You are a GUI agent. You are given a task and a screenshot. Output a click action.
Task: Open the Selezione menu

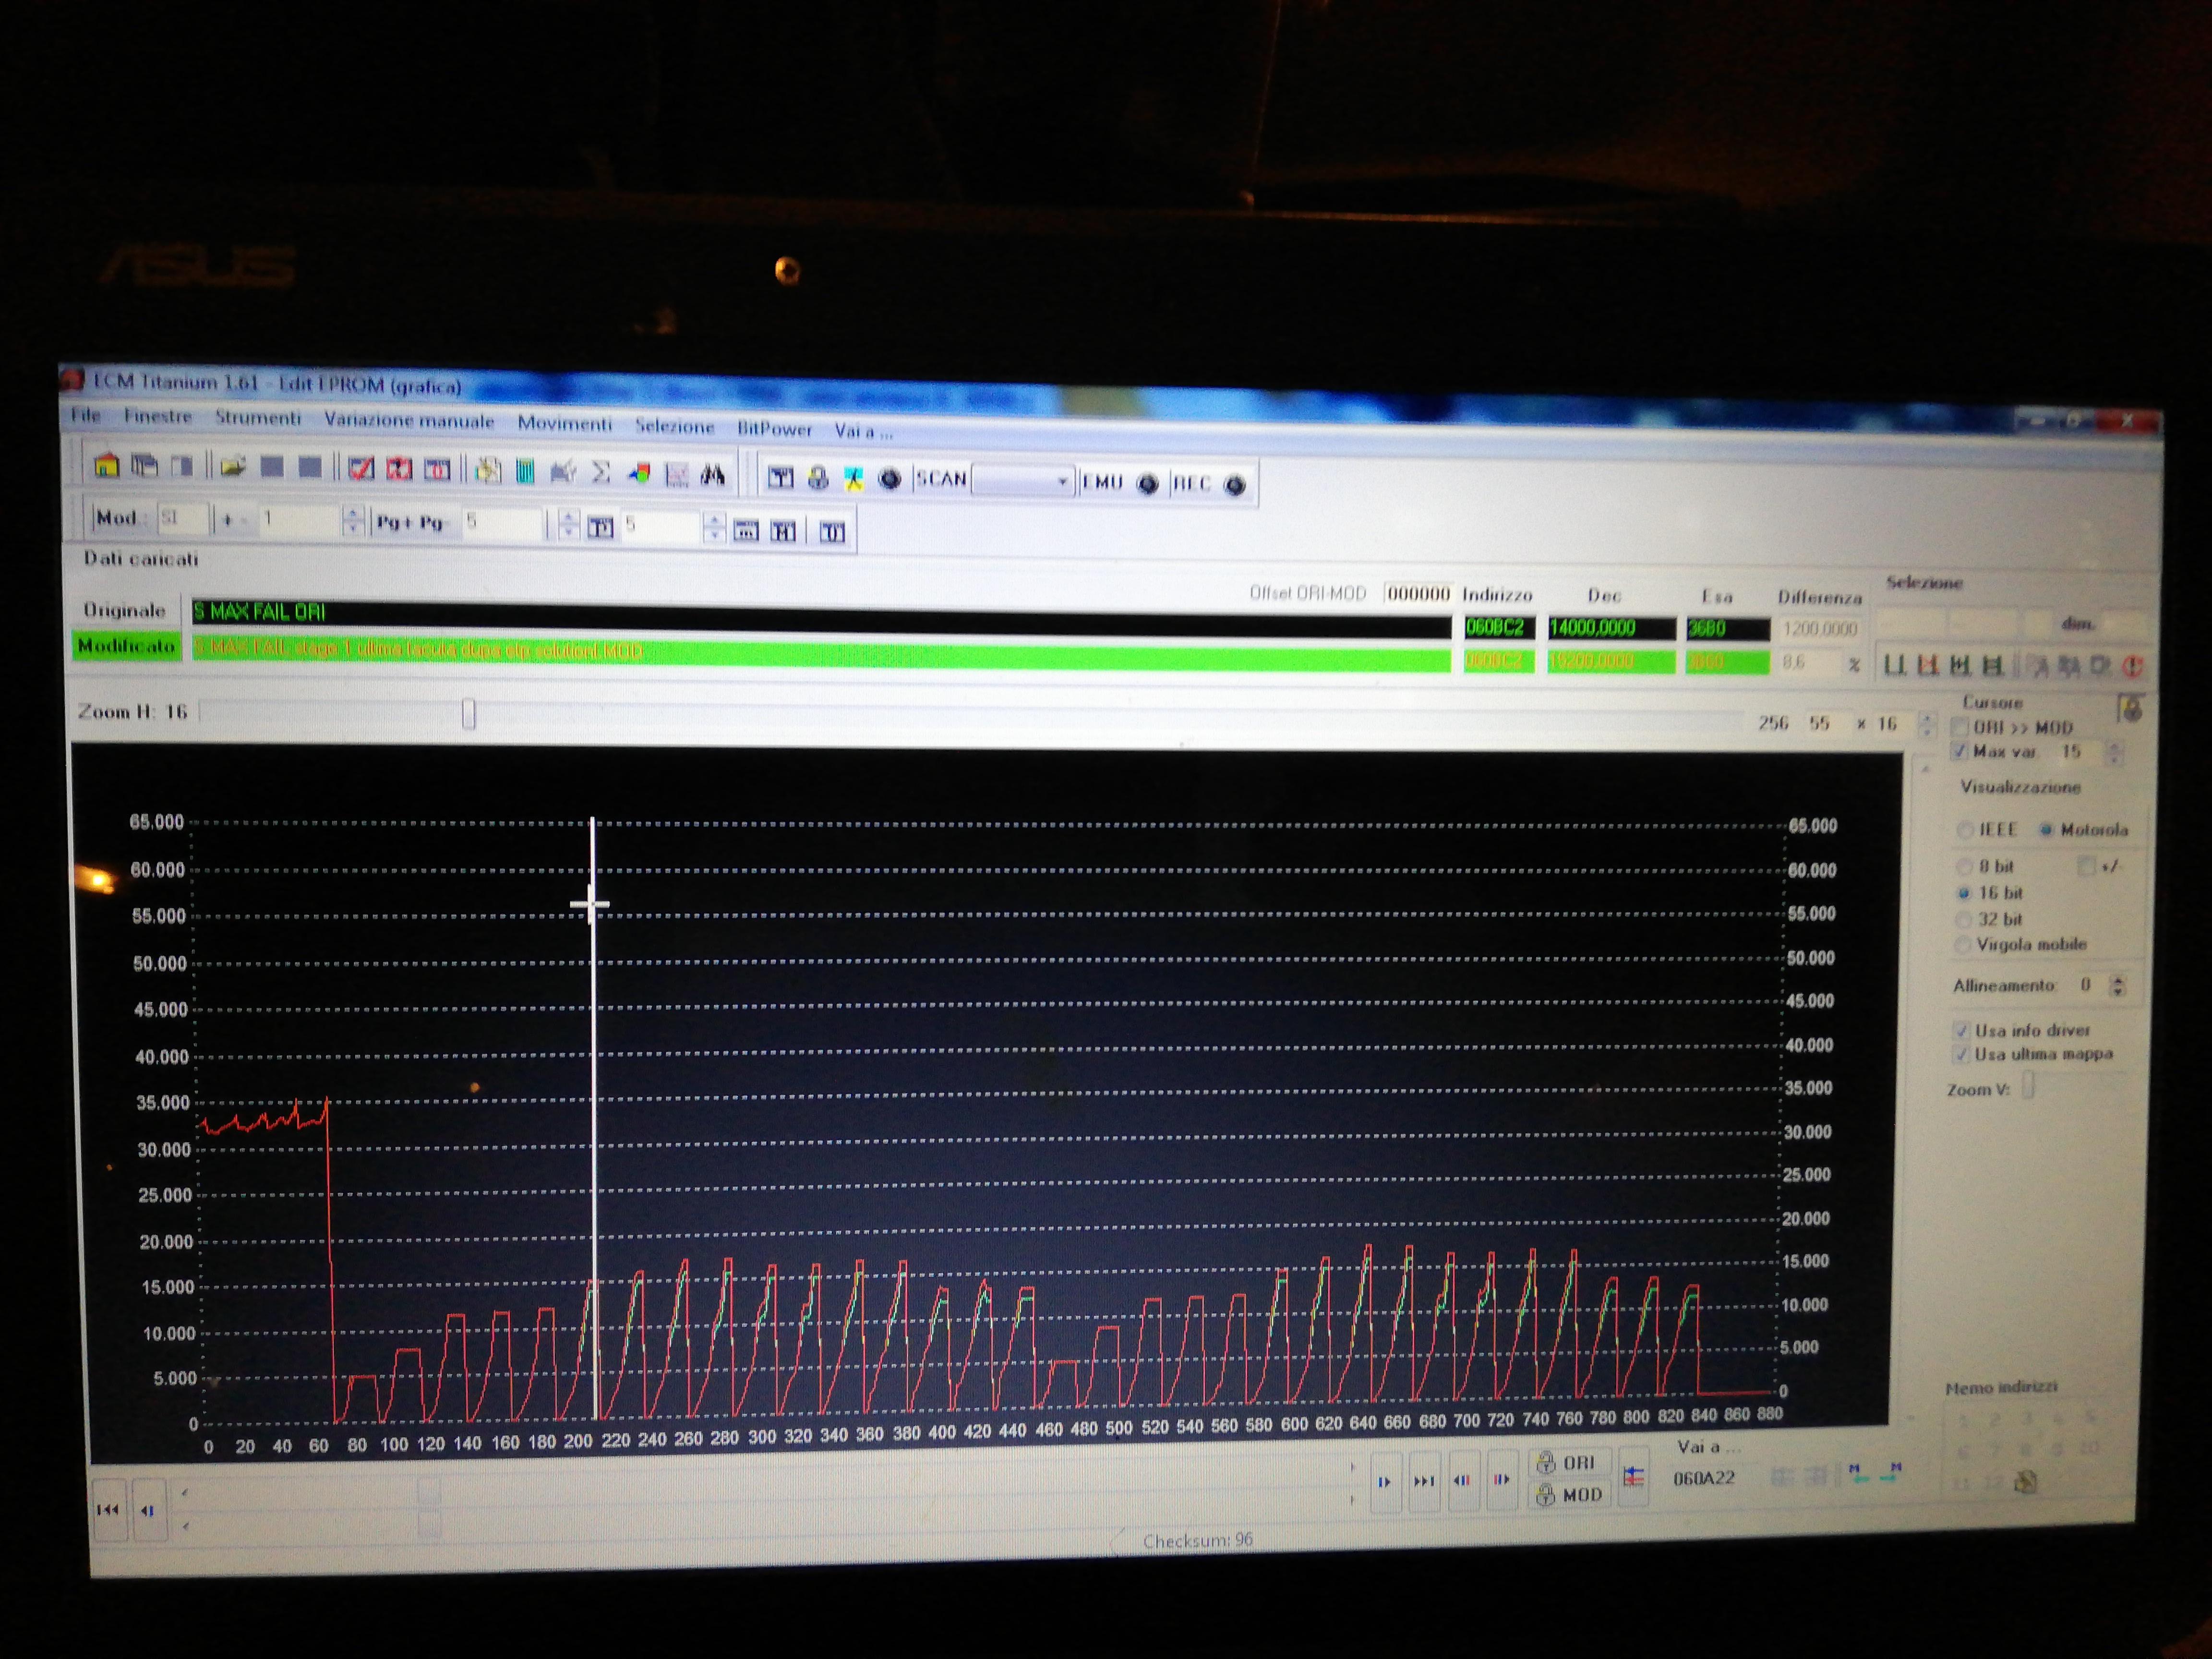pyautogui.click(x=675, y=427)
